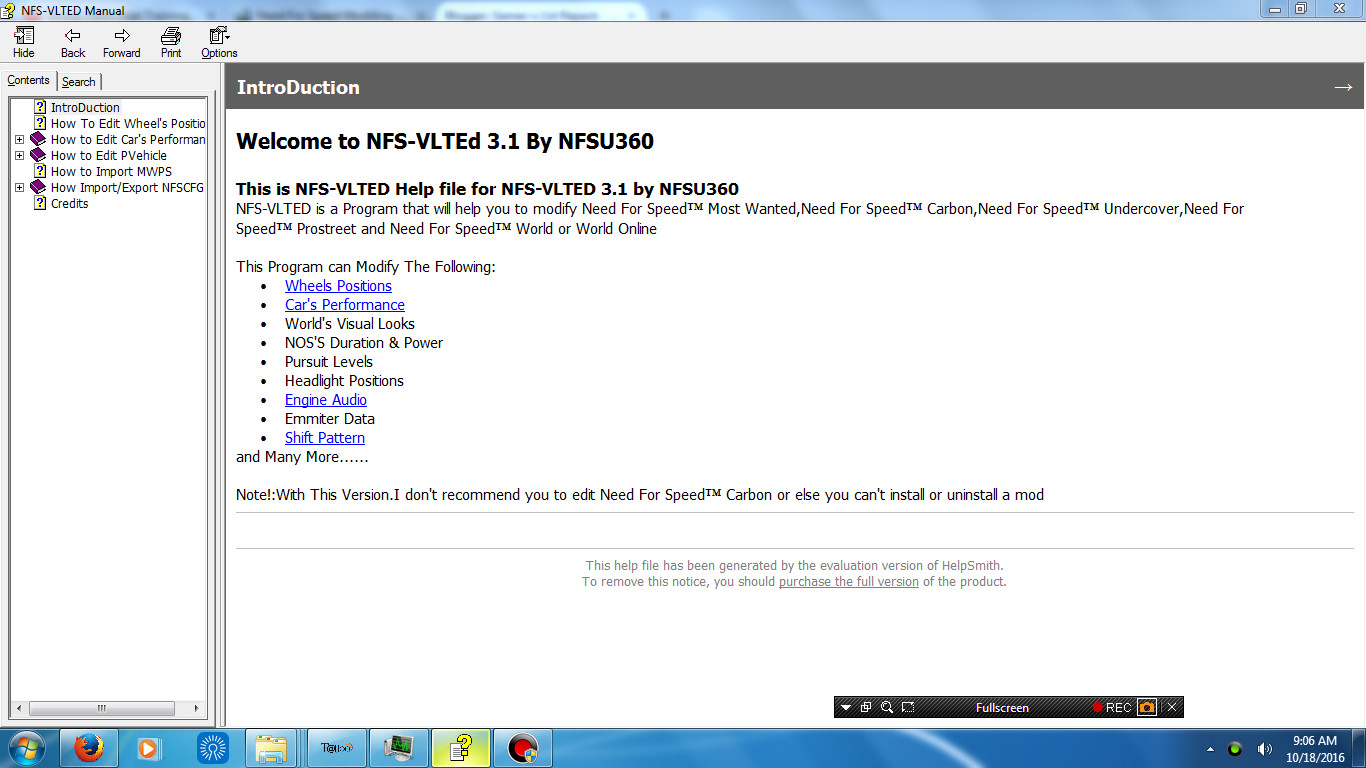This screenshot has width=1366, height=768.
Task: Click the magnifier zoom icon on the recording bar
Action: pyautogui.click(x=887, y=707)
